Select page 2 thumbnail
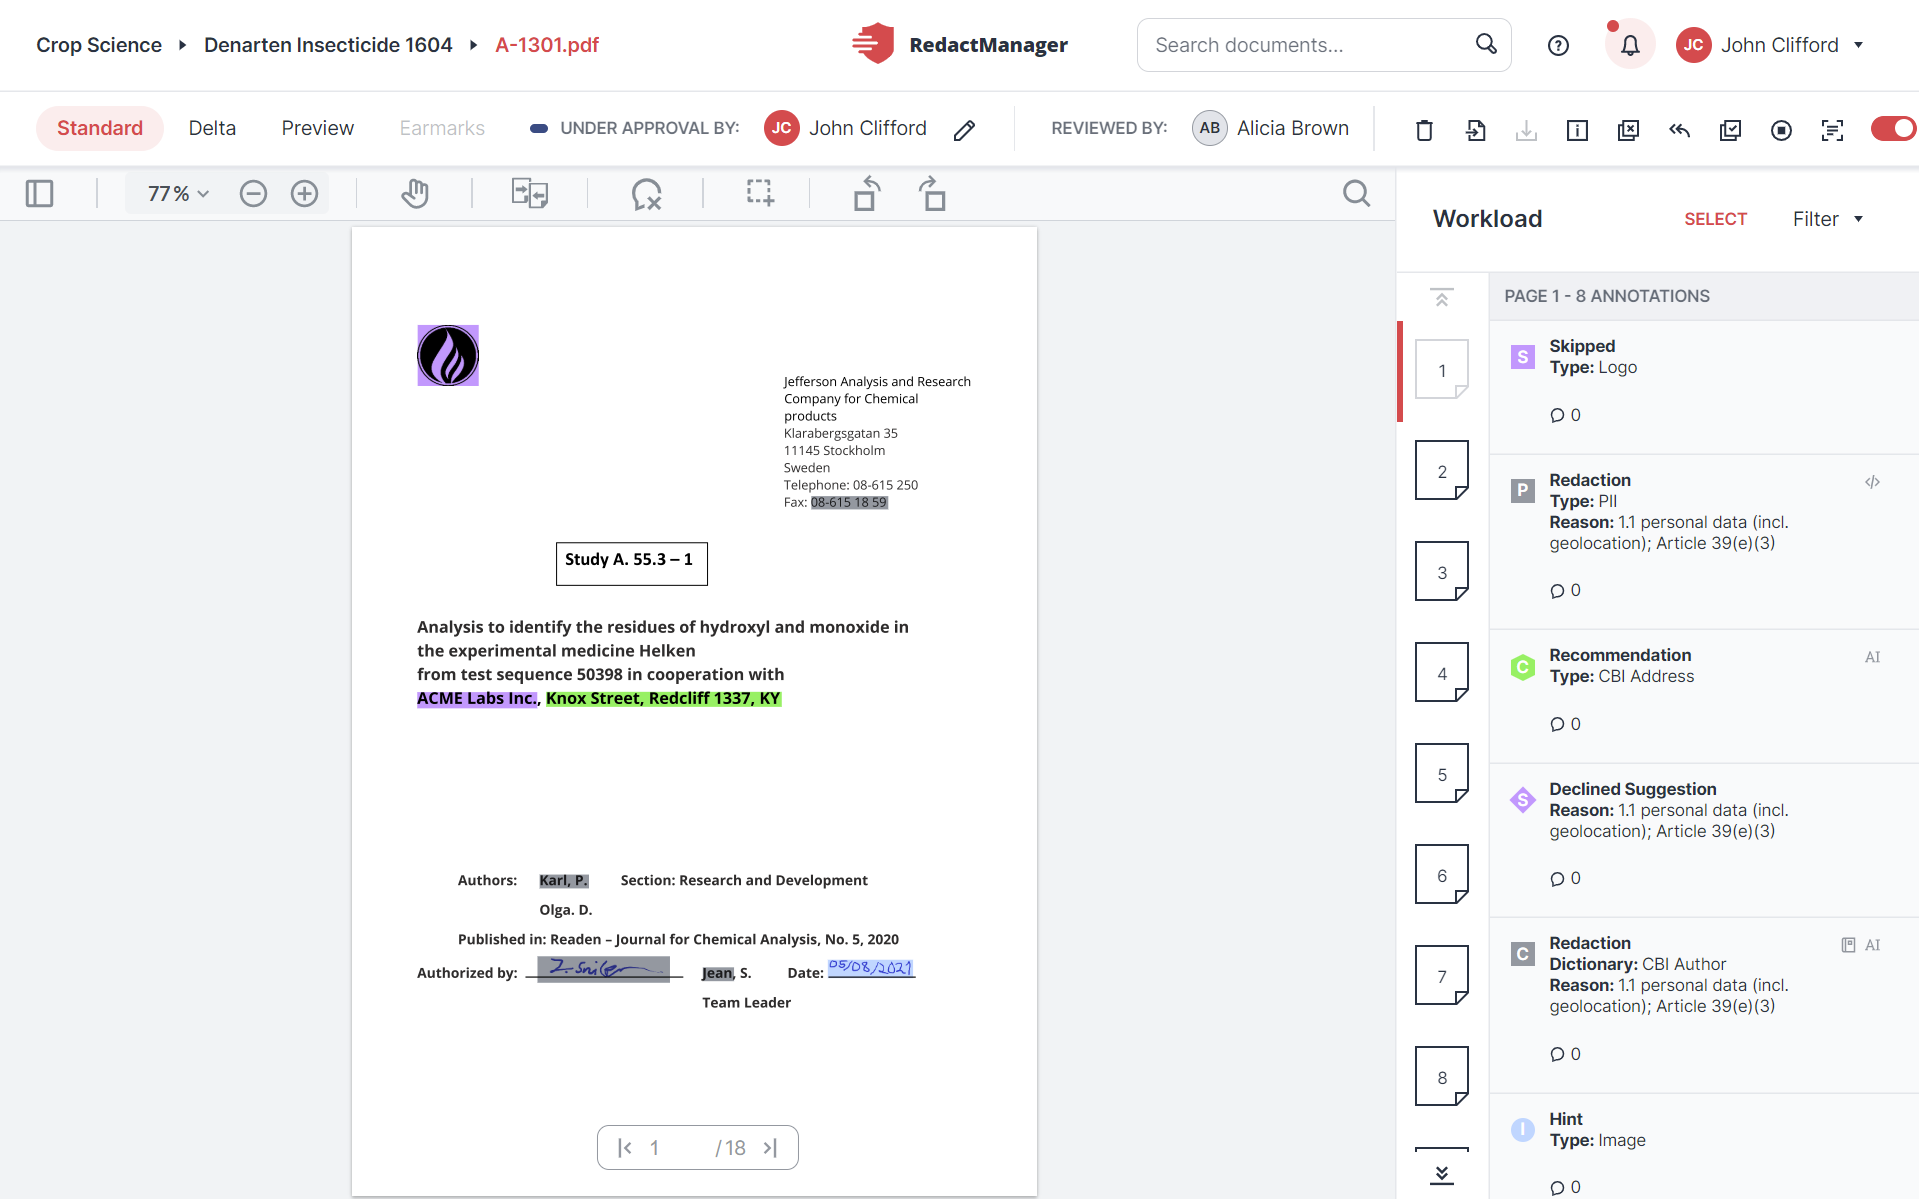Viewport: 1919px width, 1199px height. [1442, 470]
